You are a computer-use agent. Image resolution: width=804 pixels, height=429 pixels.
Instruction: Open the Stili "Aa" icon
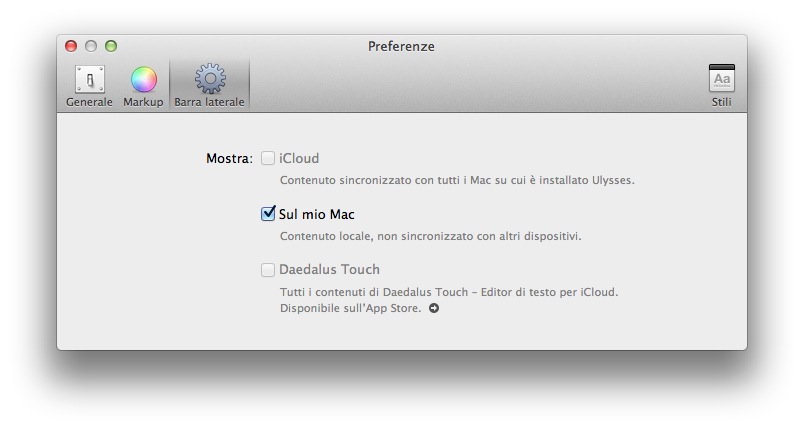(x=721, y=80)
